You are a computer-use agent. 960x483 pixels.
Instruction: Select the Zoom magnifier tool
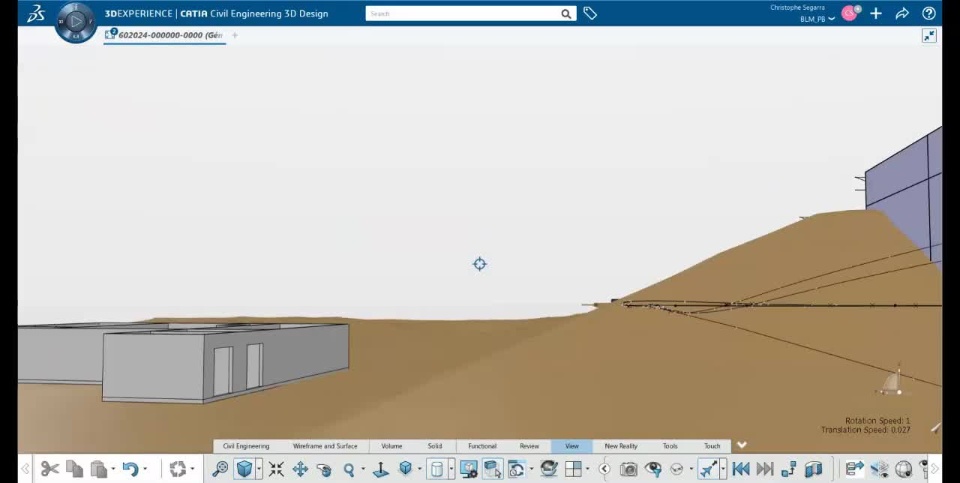[348, 470]
